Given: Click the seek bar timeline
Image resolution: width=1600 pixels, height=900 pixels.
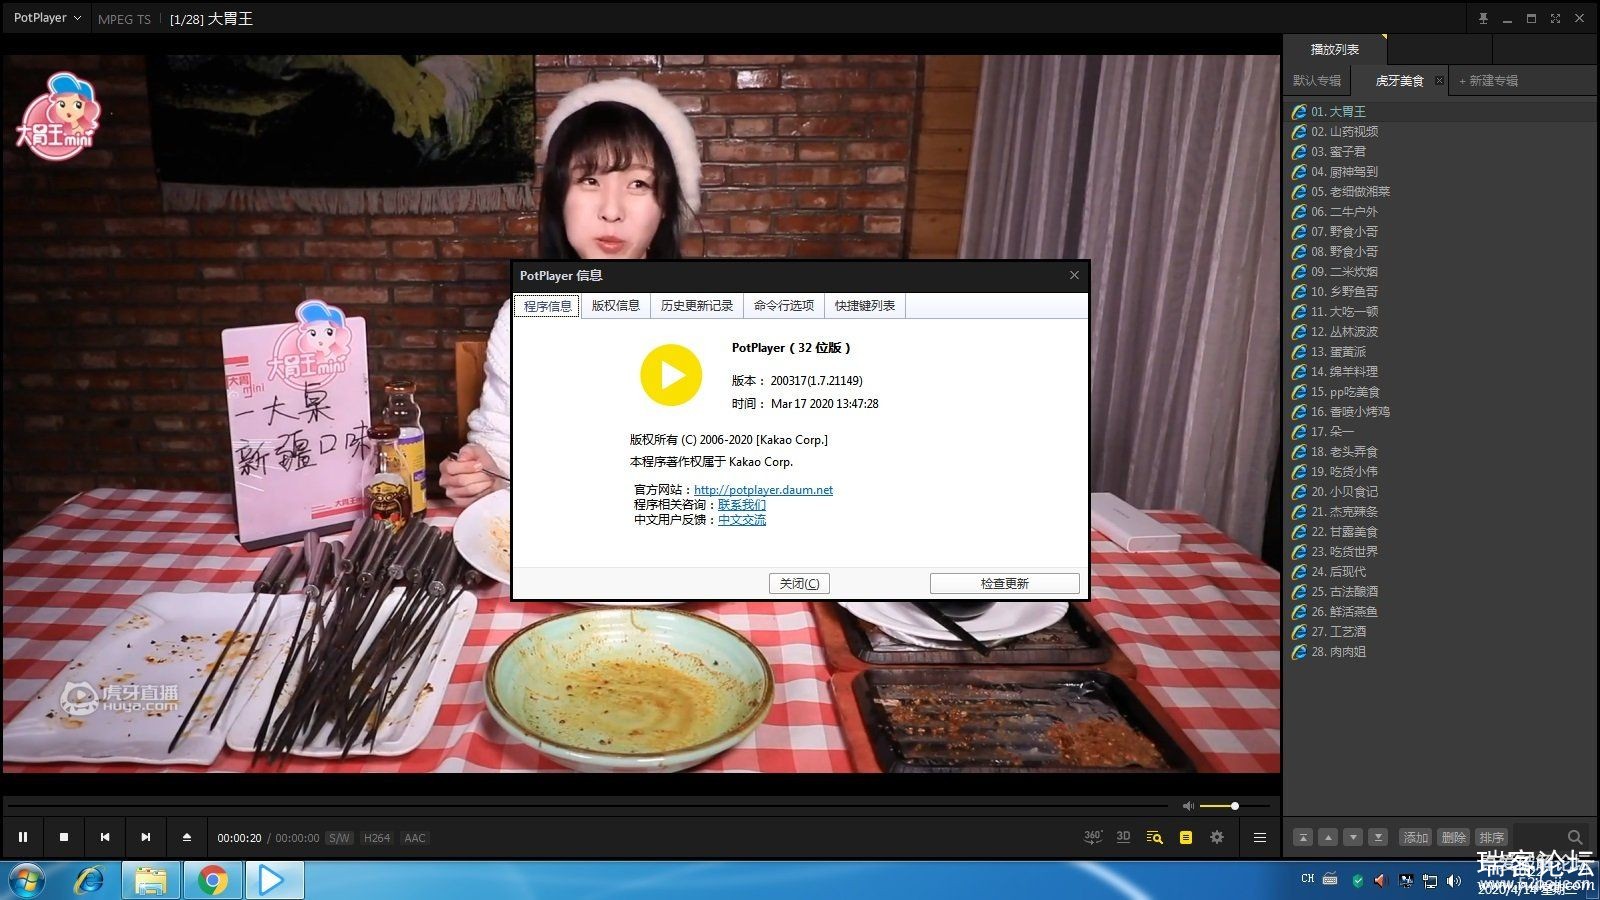Looking at the screenshot, I should click(x=587, y=806).
